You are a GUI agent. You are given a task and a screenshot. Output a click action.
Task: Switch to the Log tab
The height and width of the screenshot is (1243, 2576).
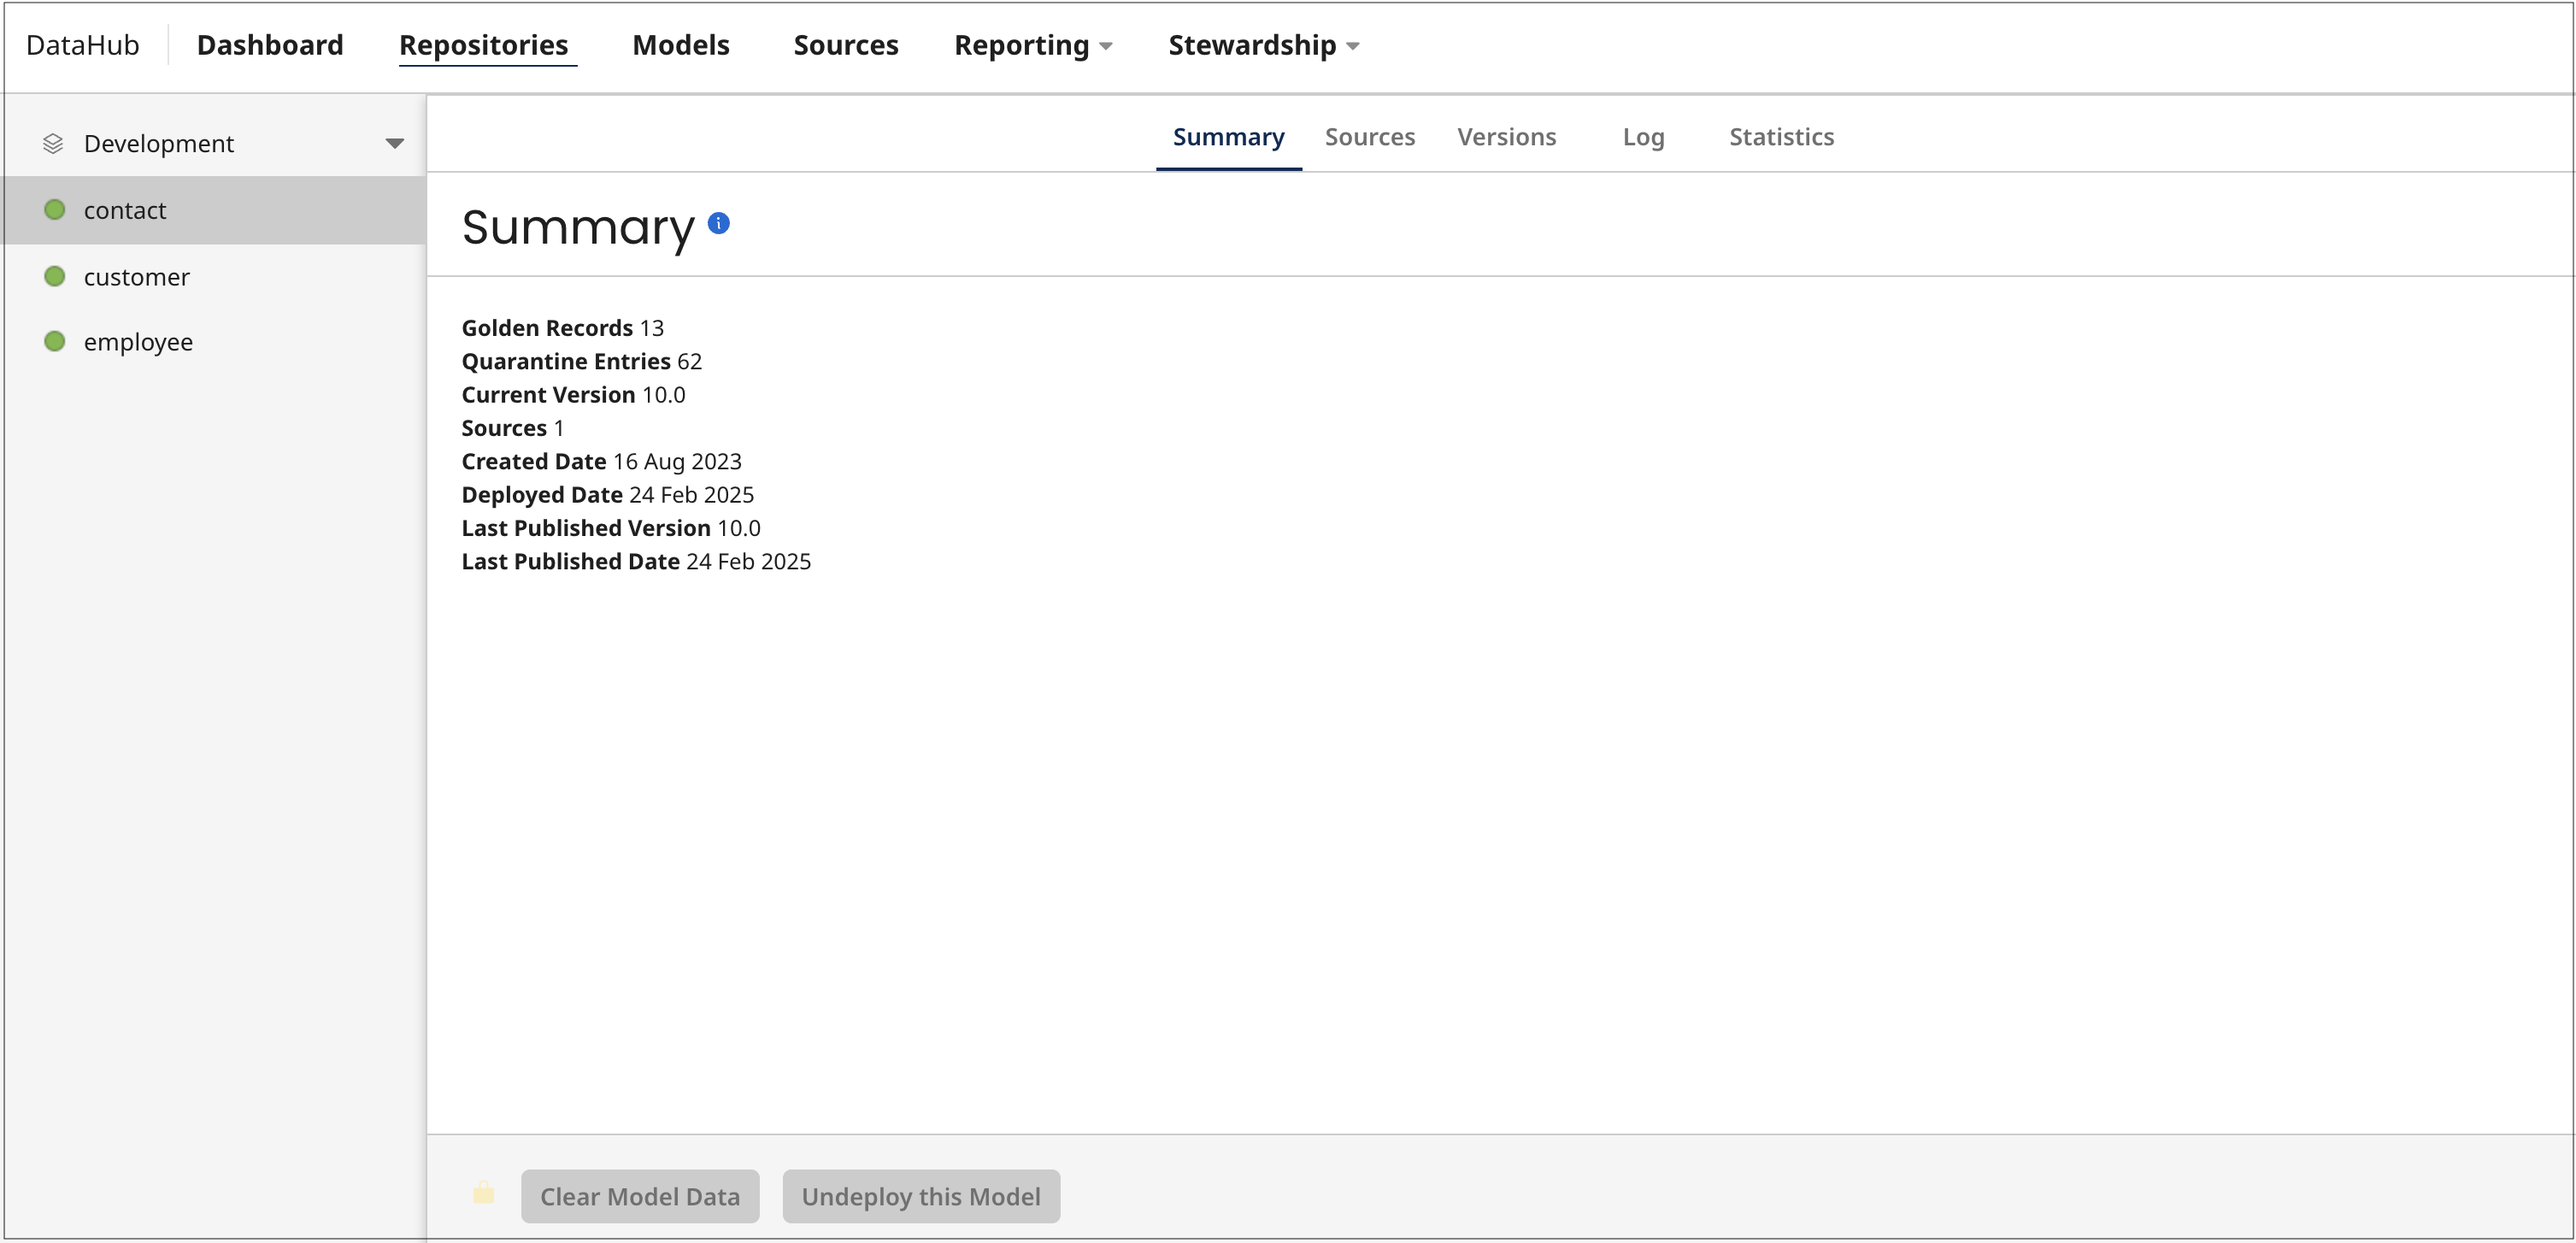coord(1643,137)
